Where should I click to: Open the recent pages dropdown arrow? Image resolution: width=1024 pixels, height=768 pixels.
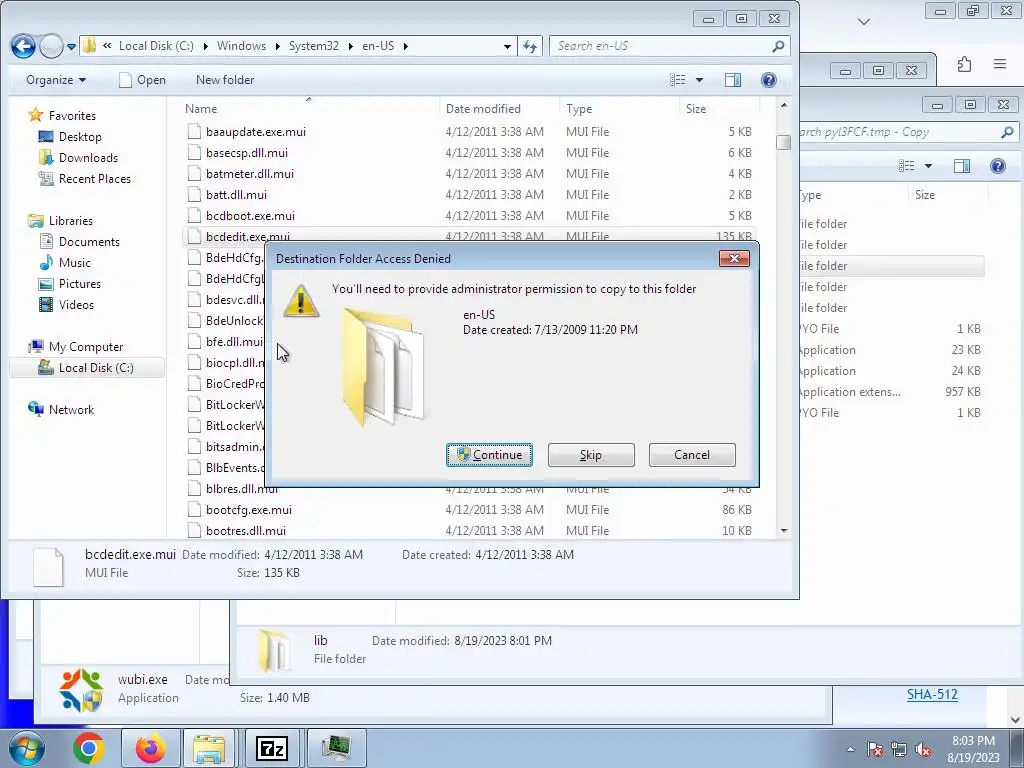pos(71,46)
